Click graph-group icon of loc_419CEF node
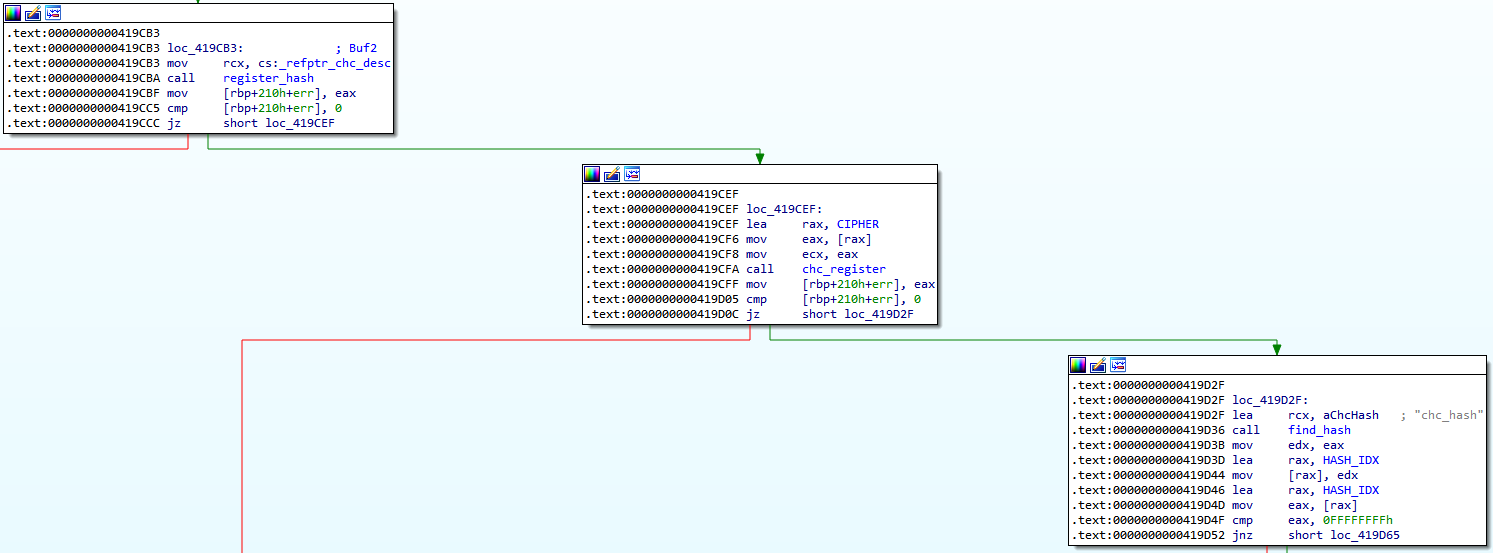This screenshot has width=1493, height=553. click(630, 174)
